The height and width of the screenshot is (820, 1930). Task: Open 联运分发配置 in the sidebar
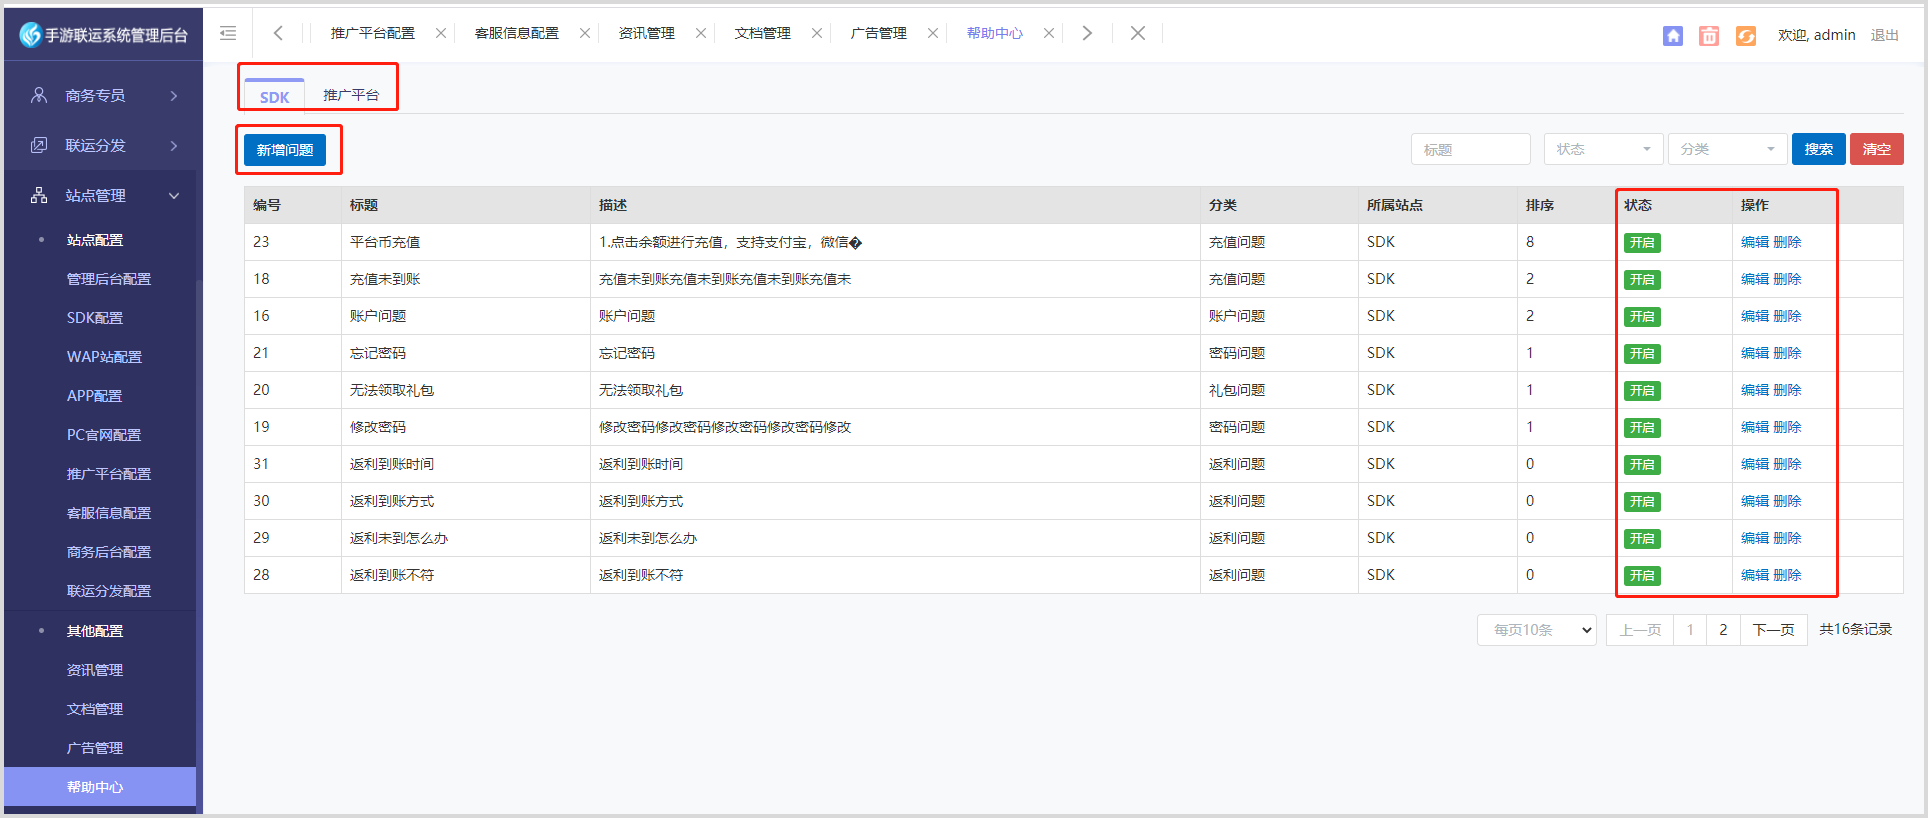pyautogui.click(x=109, y=591)
